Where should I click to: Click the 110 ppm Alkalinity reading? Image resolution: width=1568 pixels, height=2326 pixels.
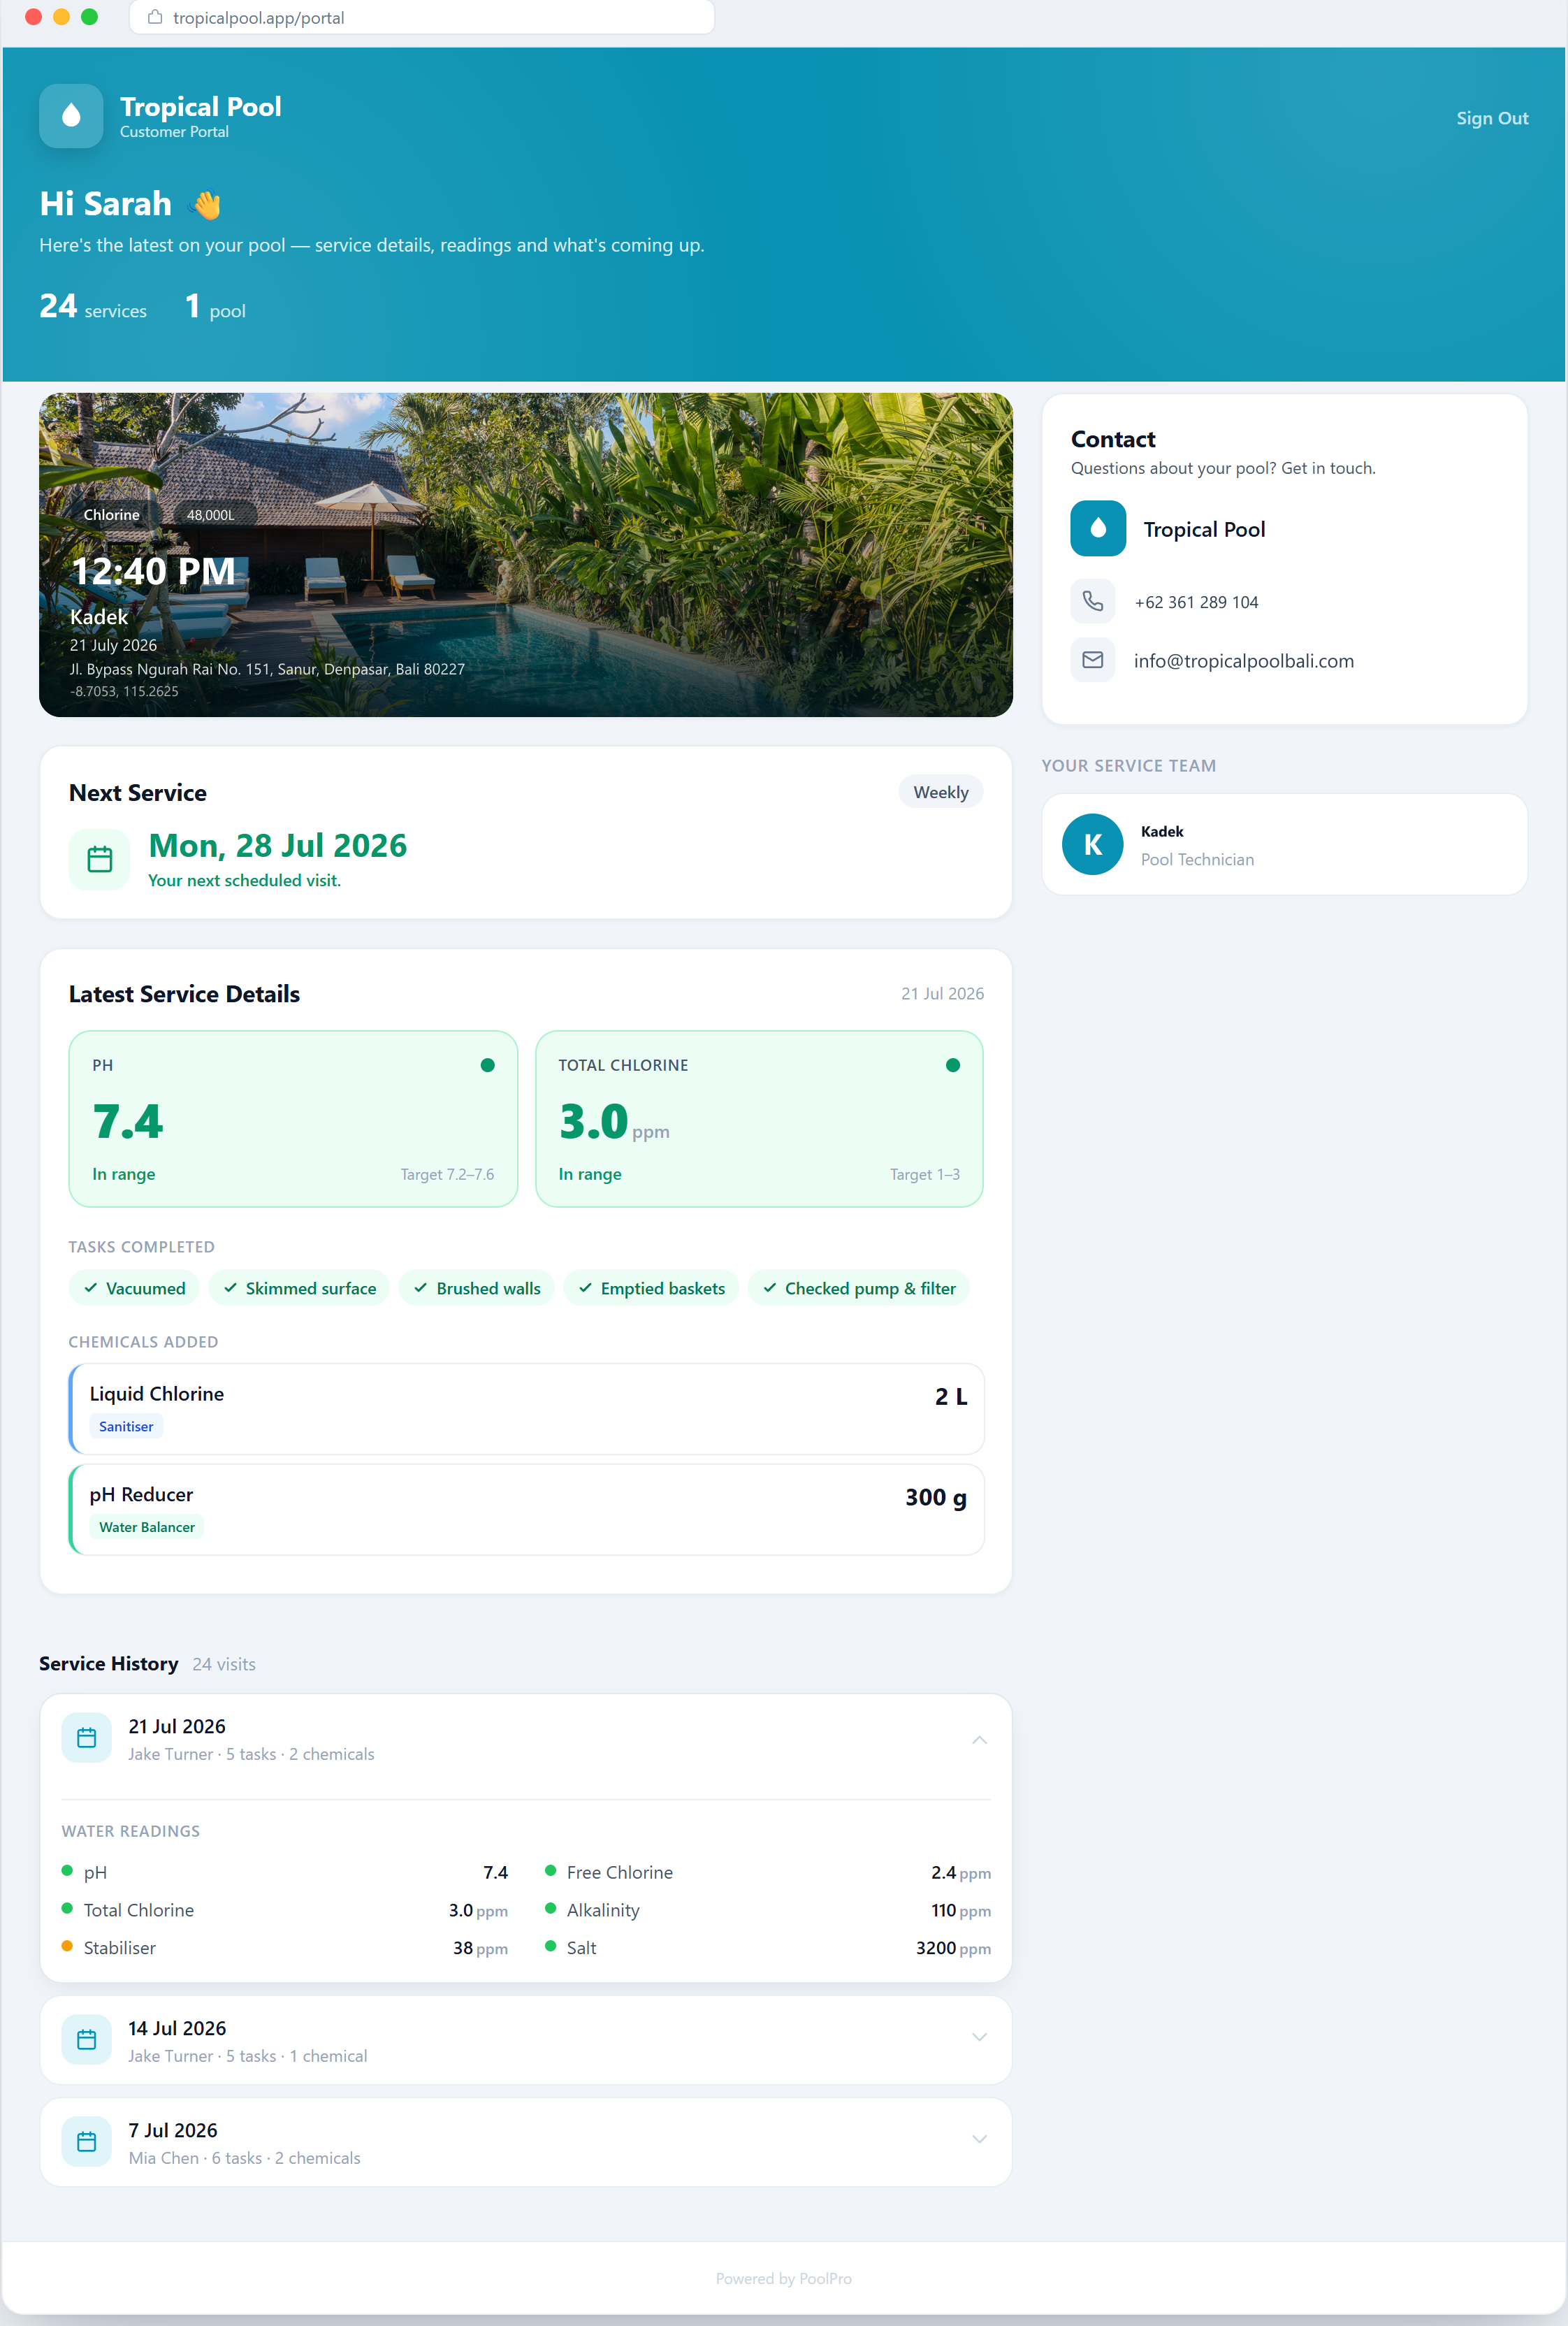click(961, 1910)
